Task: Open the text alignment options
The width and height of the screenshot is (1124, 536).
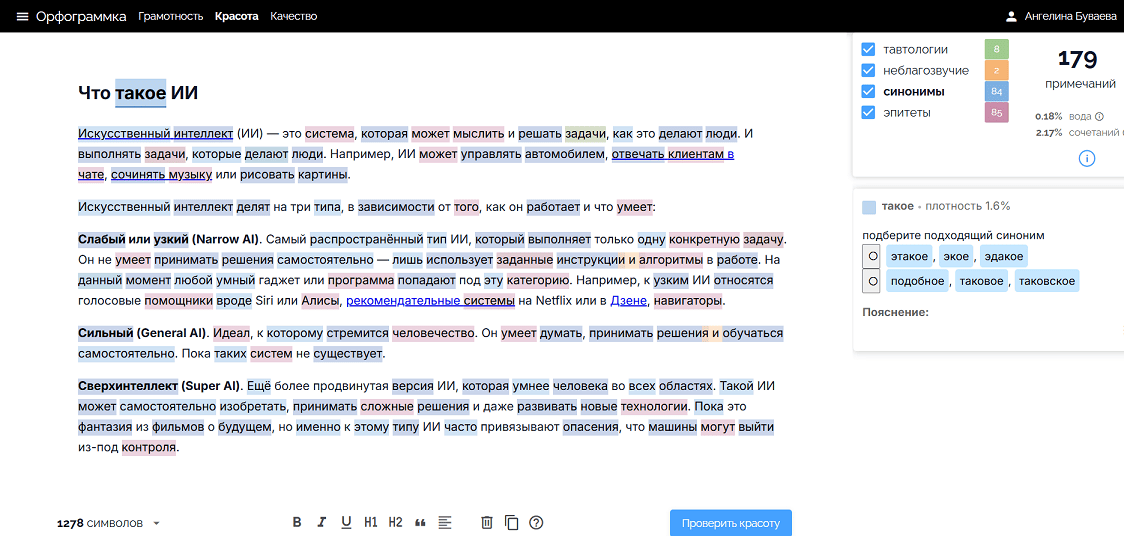Action: point(445,522)
